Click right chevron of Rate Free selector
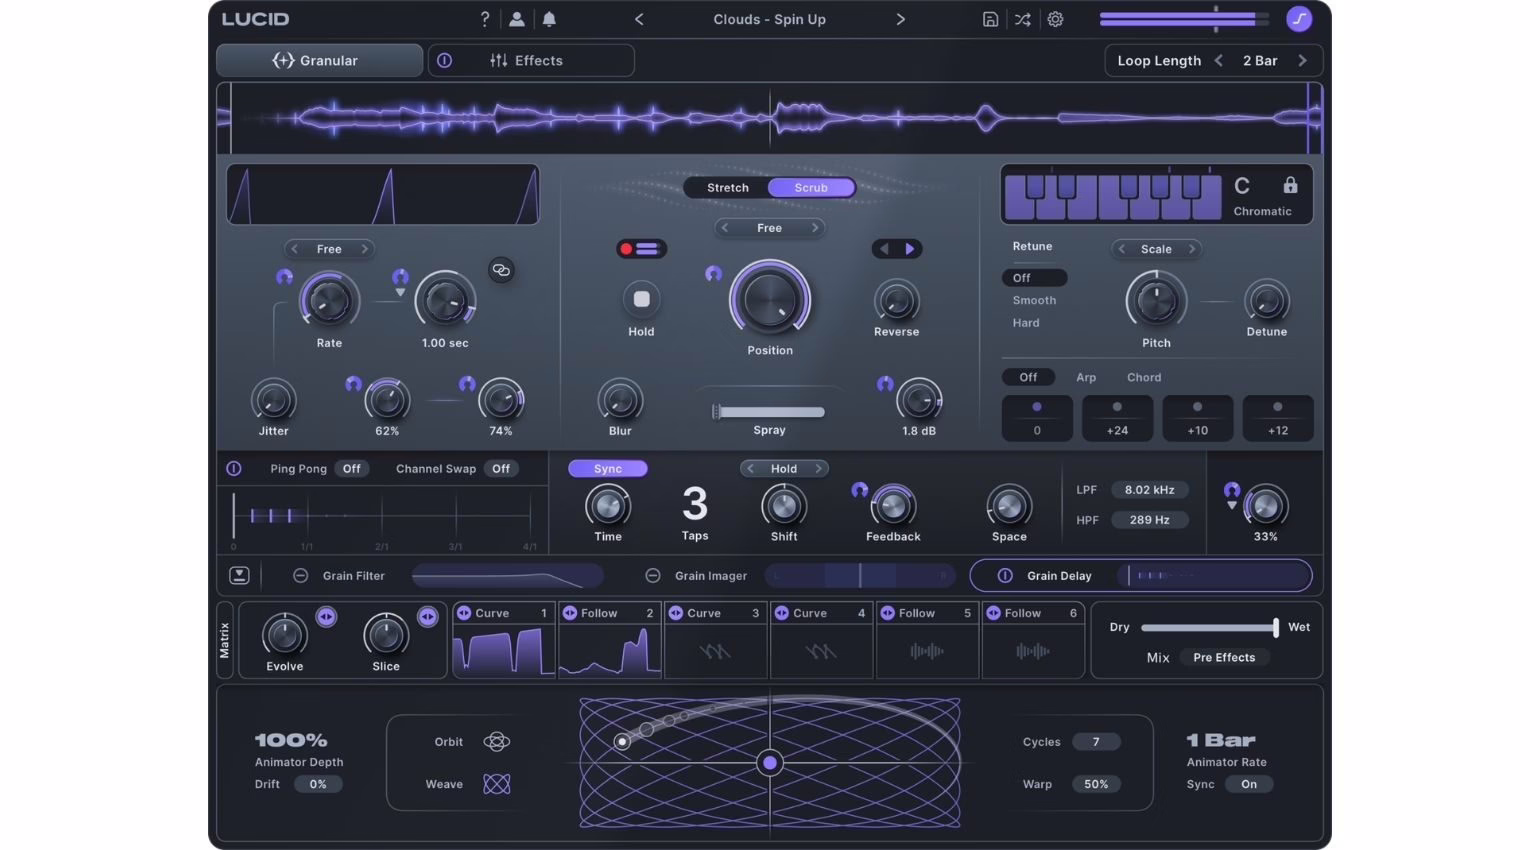1540x850 pixels. (x=364, y=249)
